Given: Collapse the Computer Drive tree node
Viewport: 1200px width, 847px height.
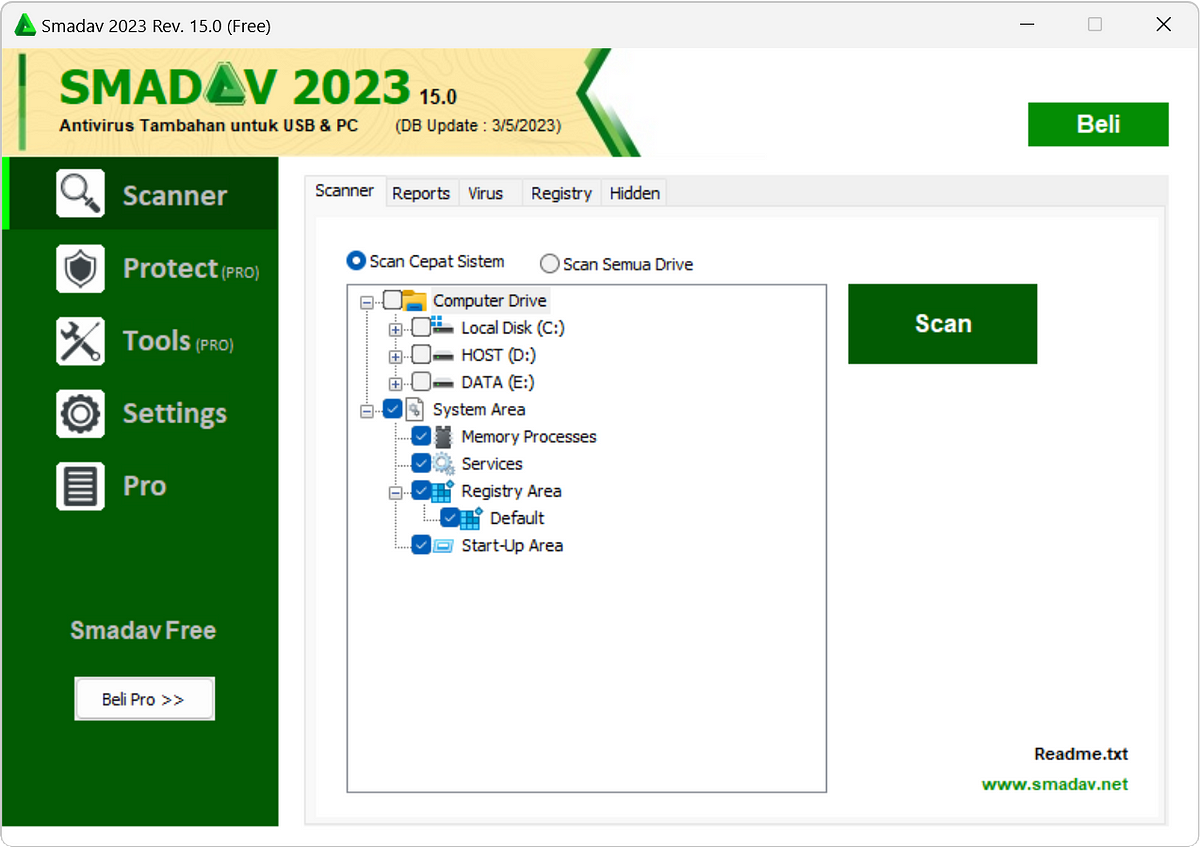Looking at the screenshot, I should 367,301.
